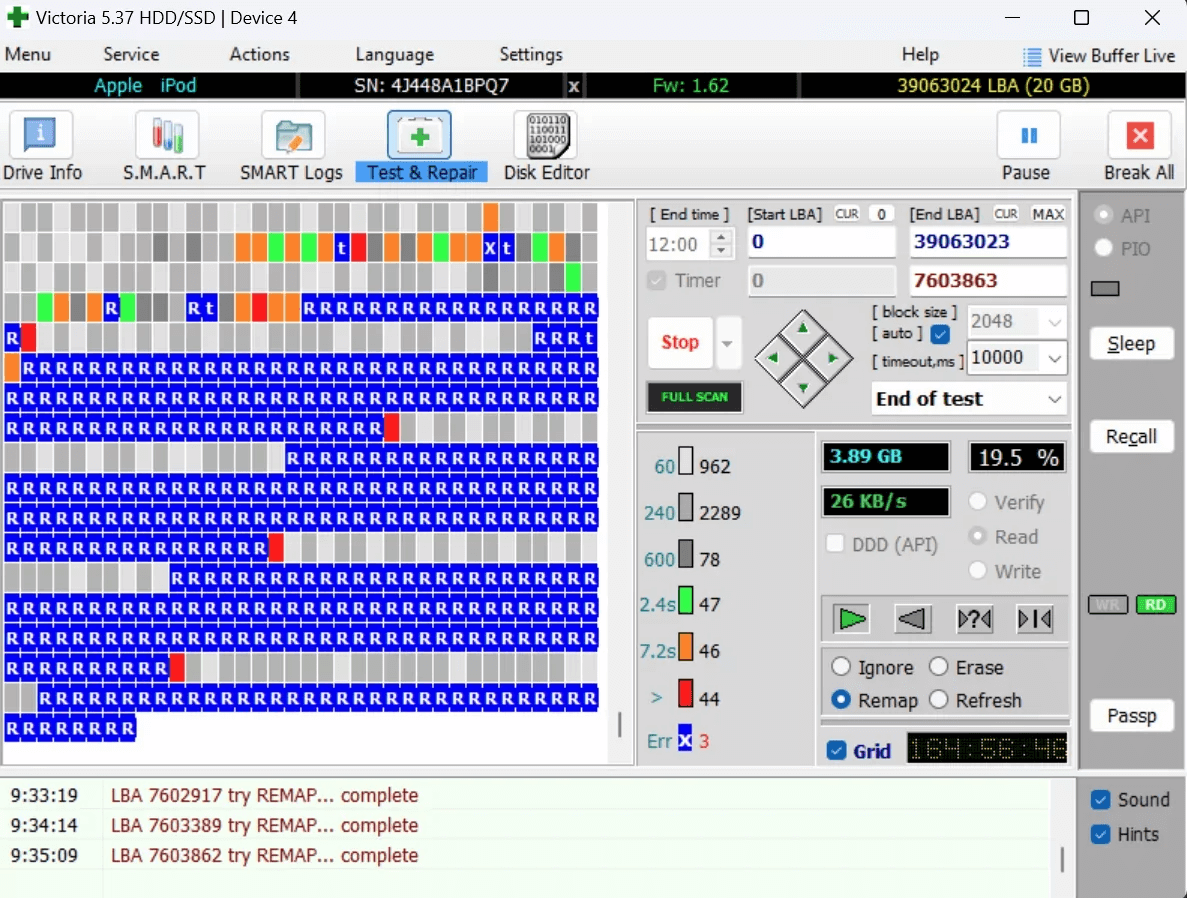Open the Actions menu
This screenshot has width=1187, height=898.
259,55
